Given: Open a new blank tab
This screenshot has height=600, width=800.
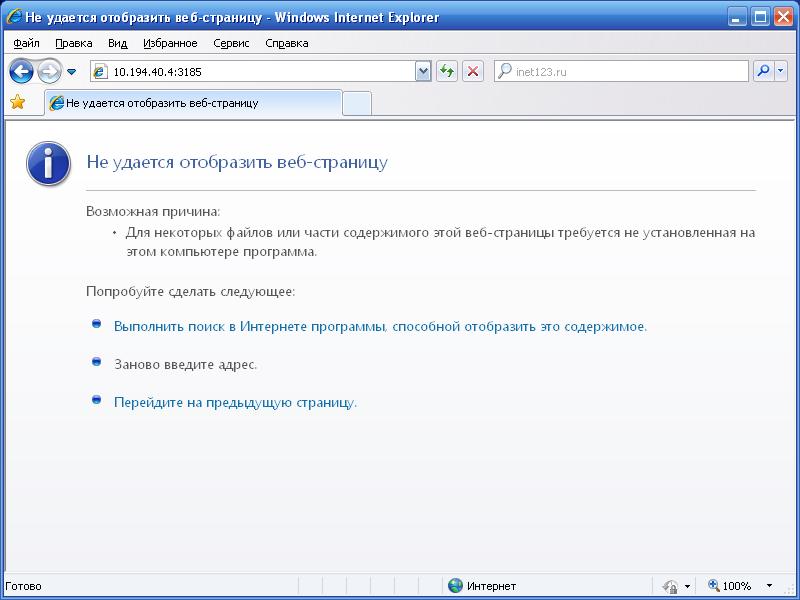Looking at the screenshot, I should 357,103.
